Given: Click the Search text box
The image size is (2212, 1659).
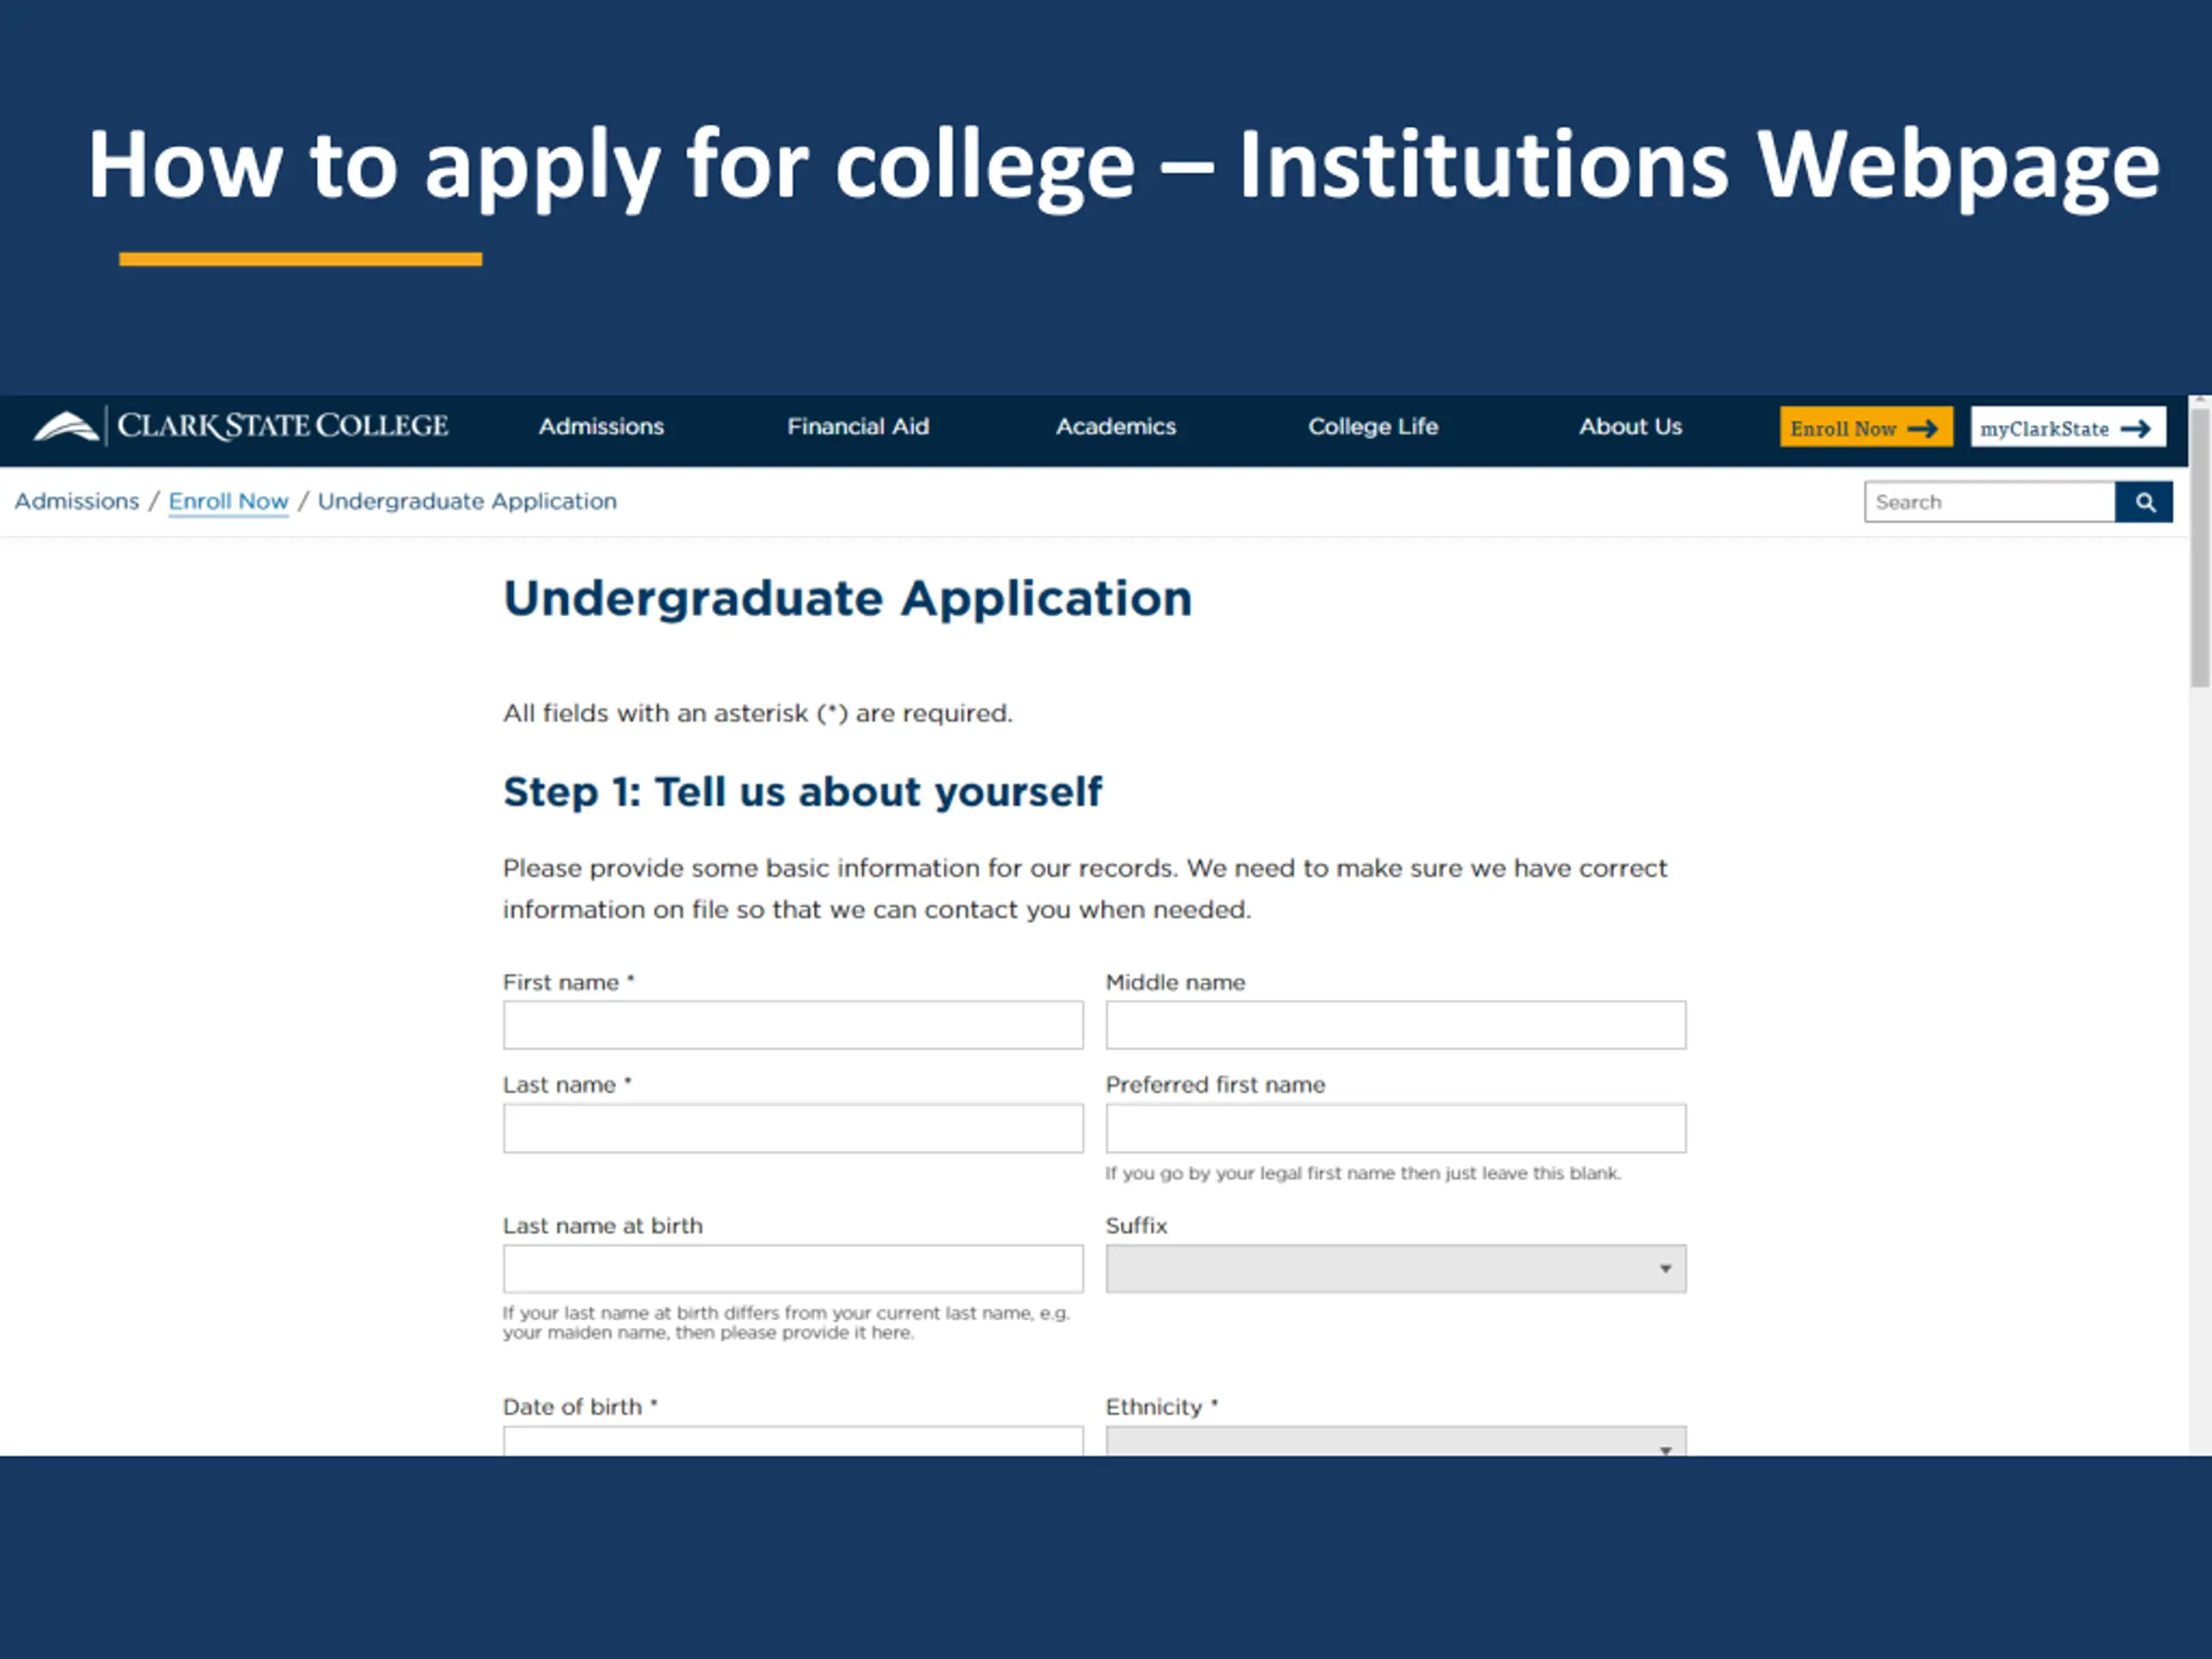Looking at the screenshot, I should [1989, 502].
